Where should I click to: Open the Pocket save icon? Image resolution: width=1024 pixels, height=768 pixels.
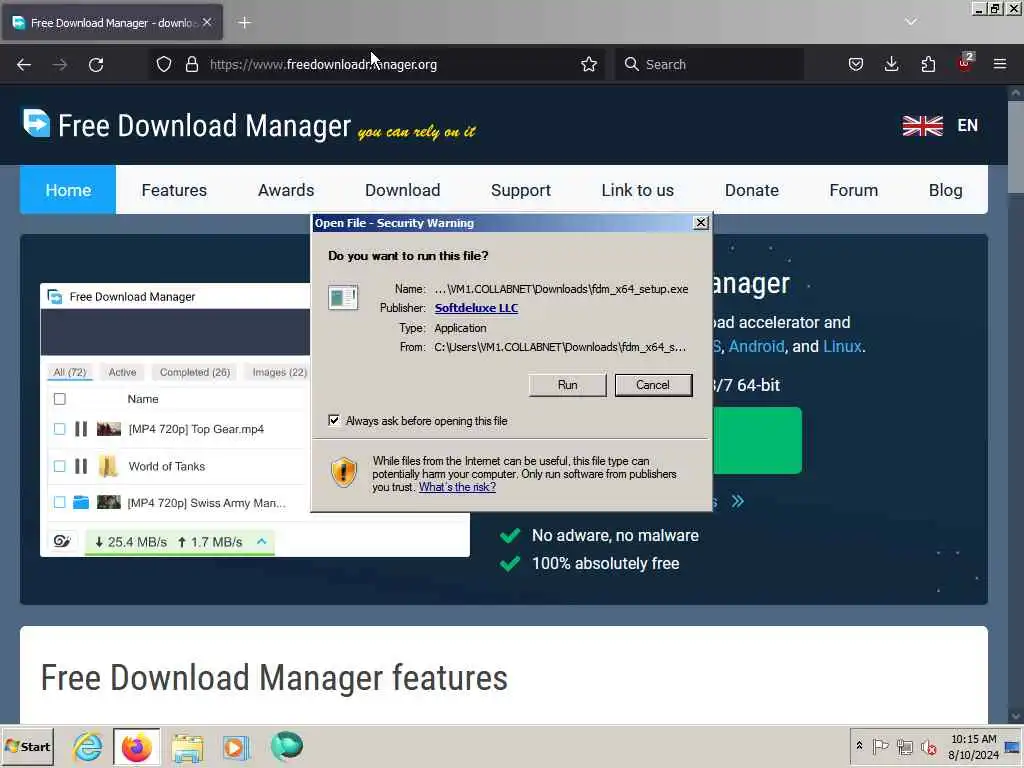(856, 64)
